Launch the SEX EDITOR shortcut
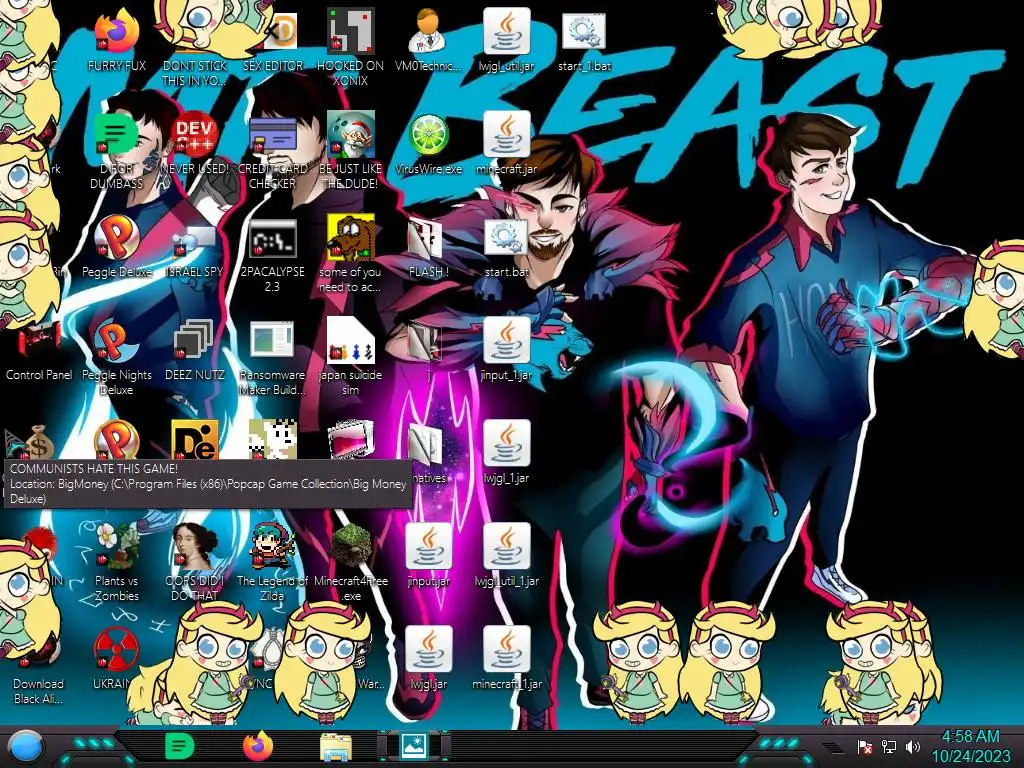1024x768 pixels. (272, 33)
